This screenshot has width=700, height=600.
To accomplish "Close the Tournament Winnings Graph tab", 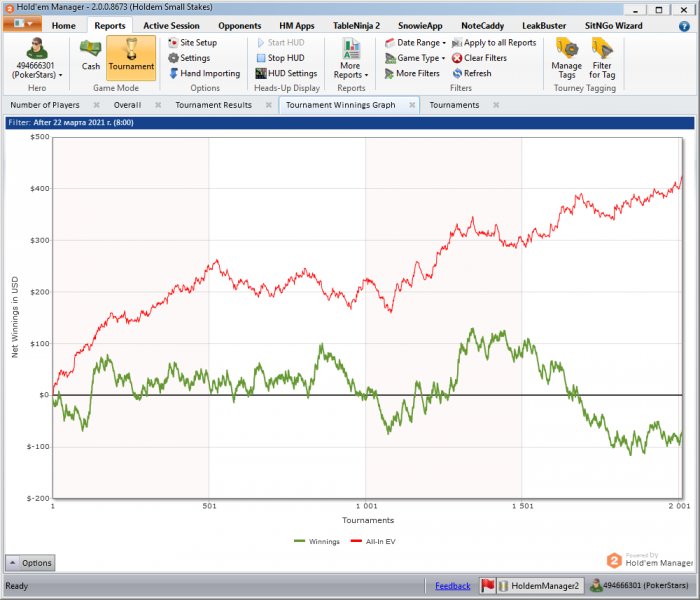I will pos(412,105).
